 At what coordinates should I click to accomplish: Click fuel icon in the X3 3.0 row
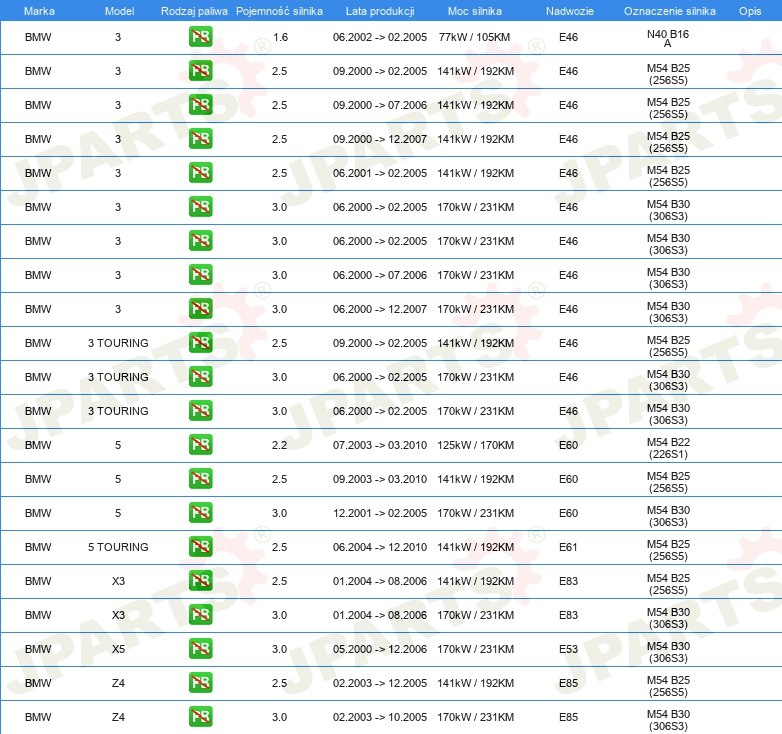(x=200, y=614)
